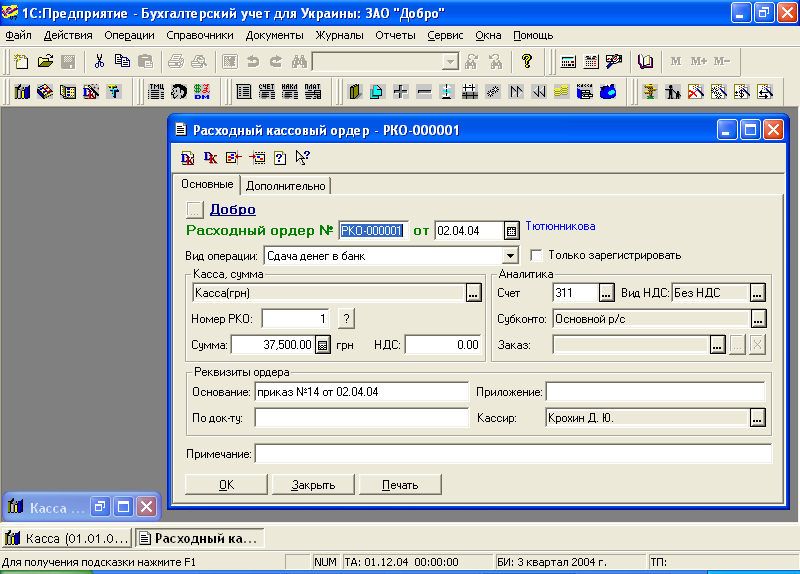
Task: Toggle the Только зарегистрировать checkbox
Action: [x=536, y=255]
